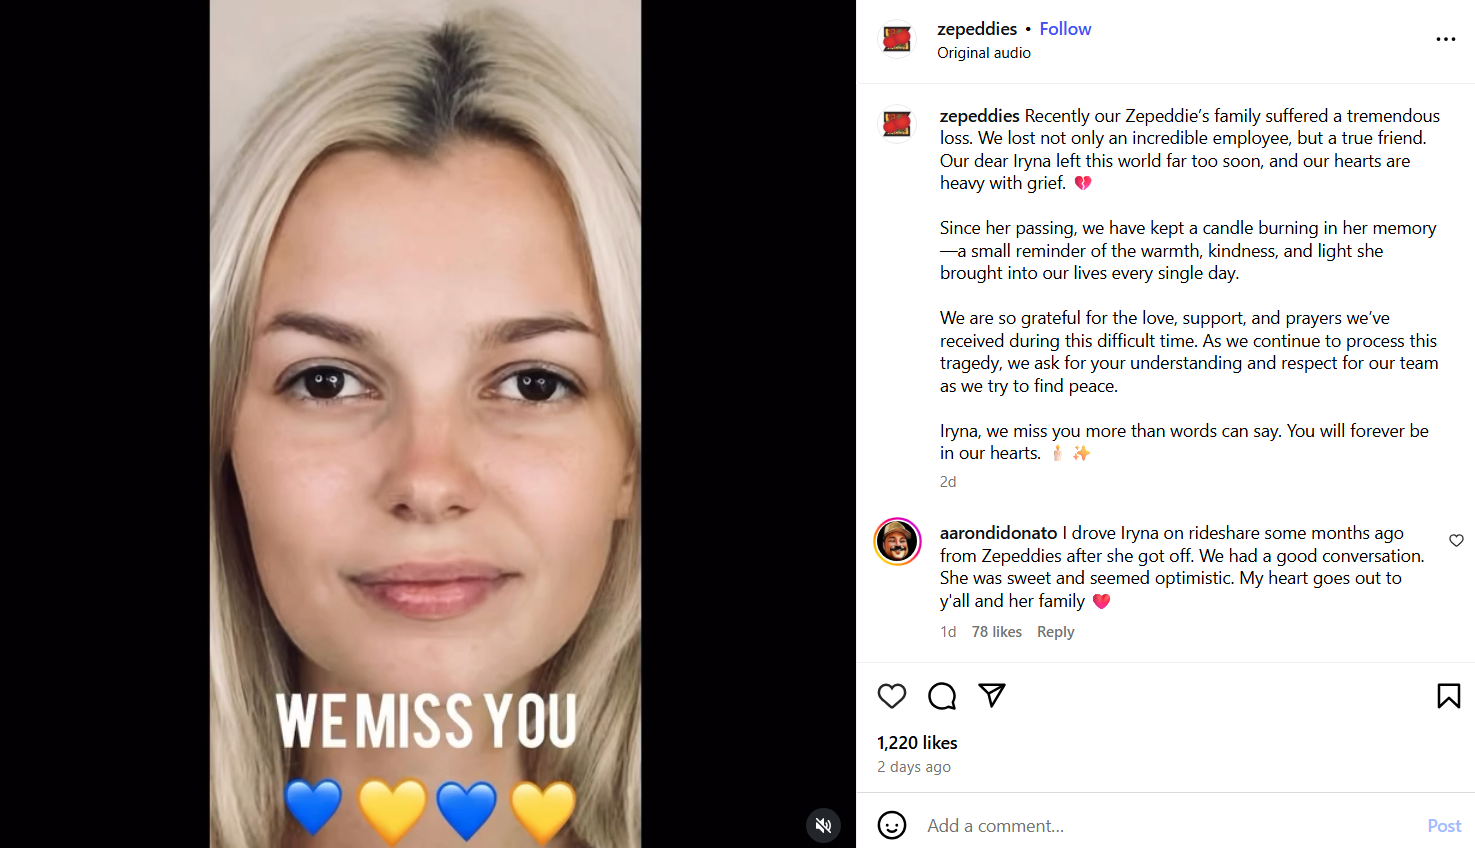1475x848 pixels.
Task: Like the post with heart icon
Action: (x=892, y=696)
